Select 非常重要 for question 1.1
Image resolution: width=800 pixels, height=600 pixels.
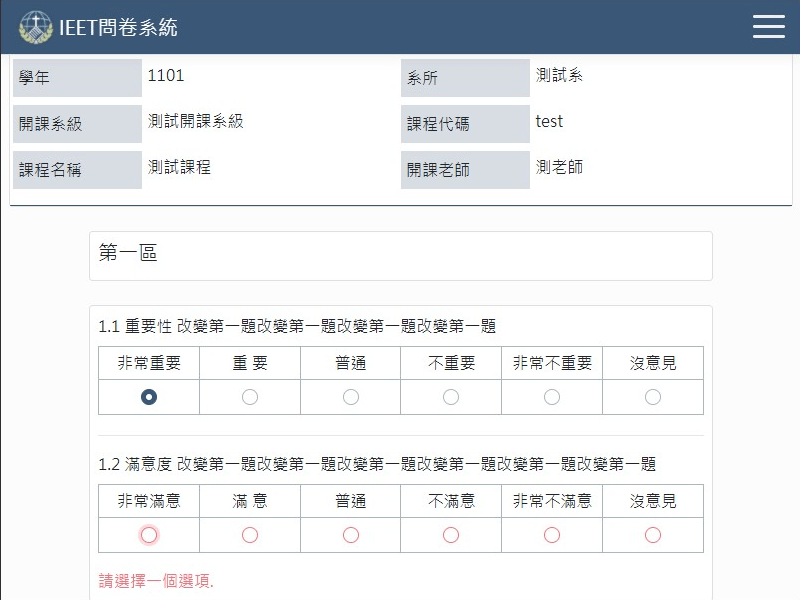coord(148,396)
